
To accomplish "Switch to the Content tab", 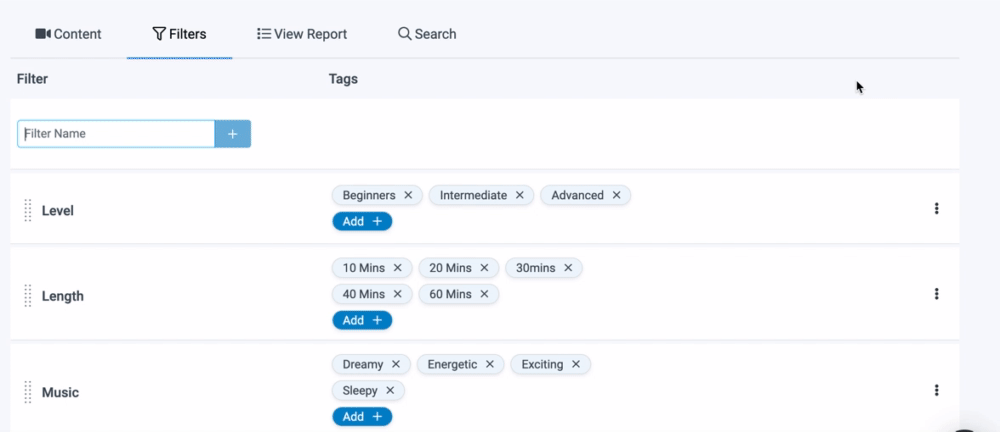I will click(x=68, y=34).
